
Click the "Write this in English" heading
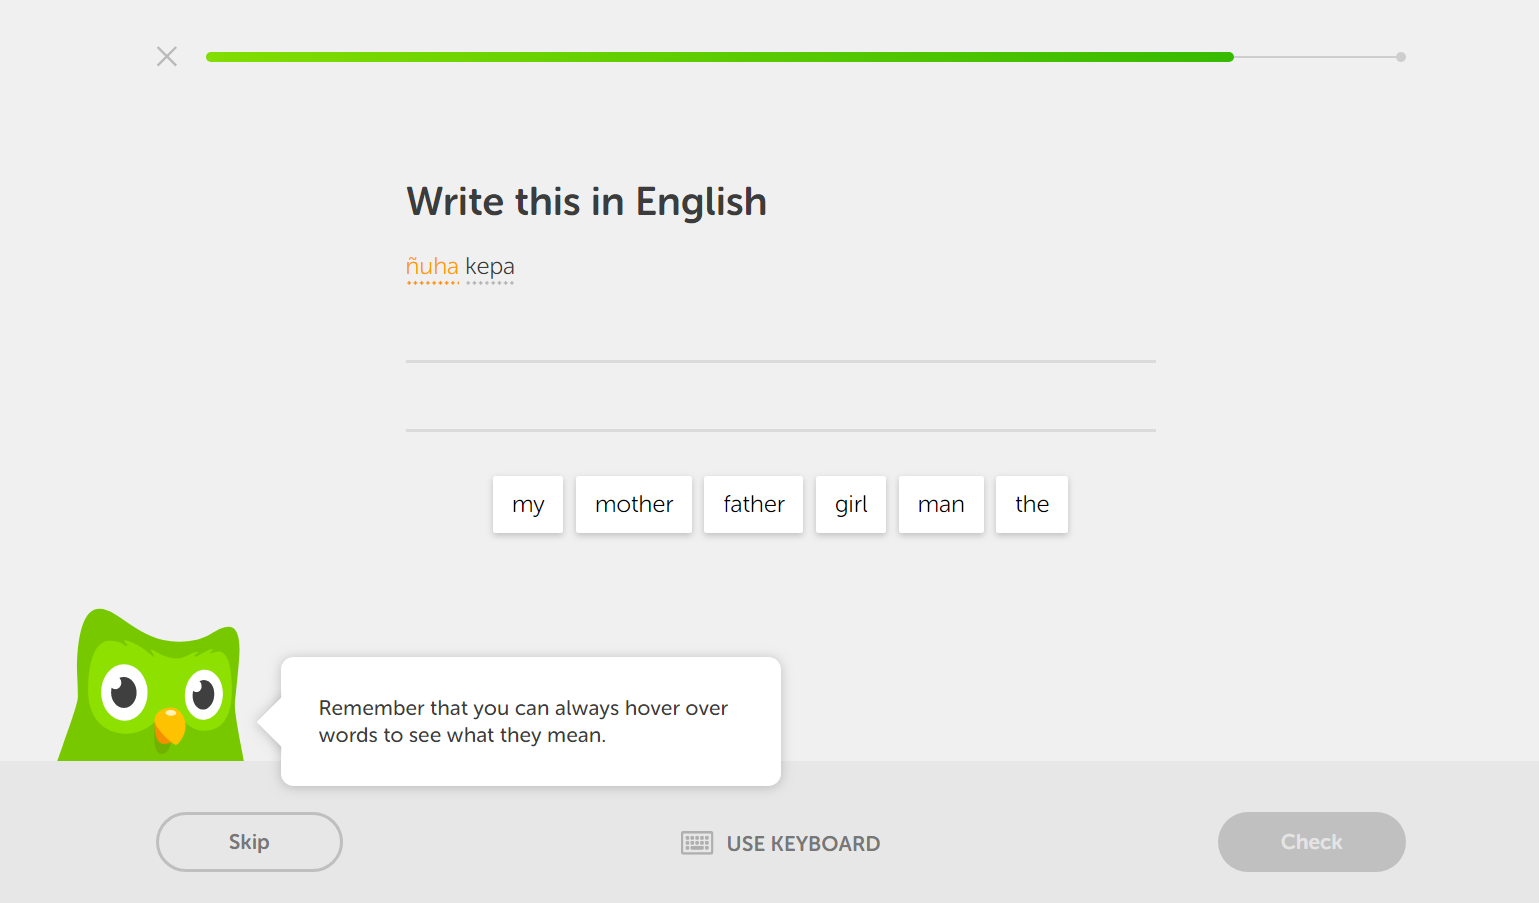click(x=587, y=202)
